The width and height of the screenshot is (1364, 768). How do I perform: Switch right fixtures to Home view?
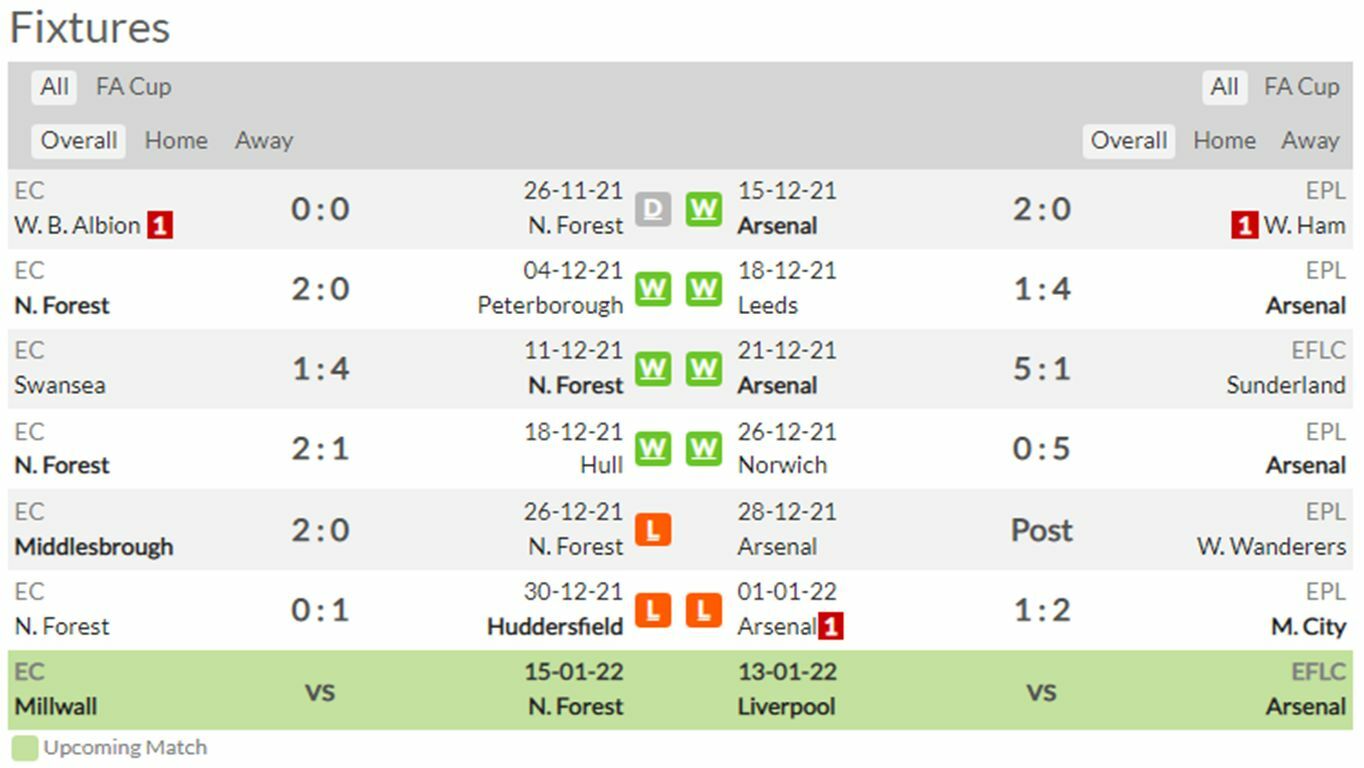click(1224, 141)
